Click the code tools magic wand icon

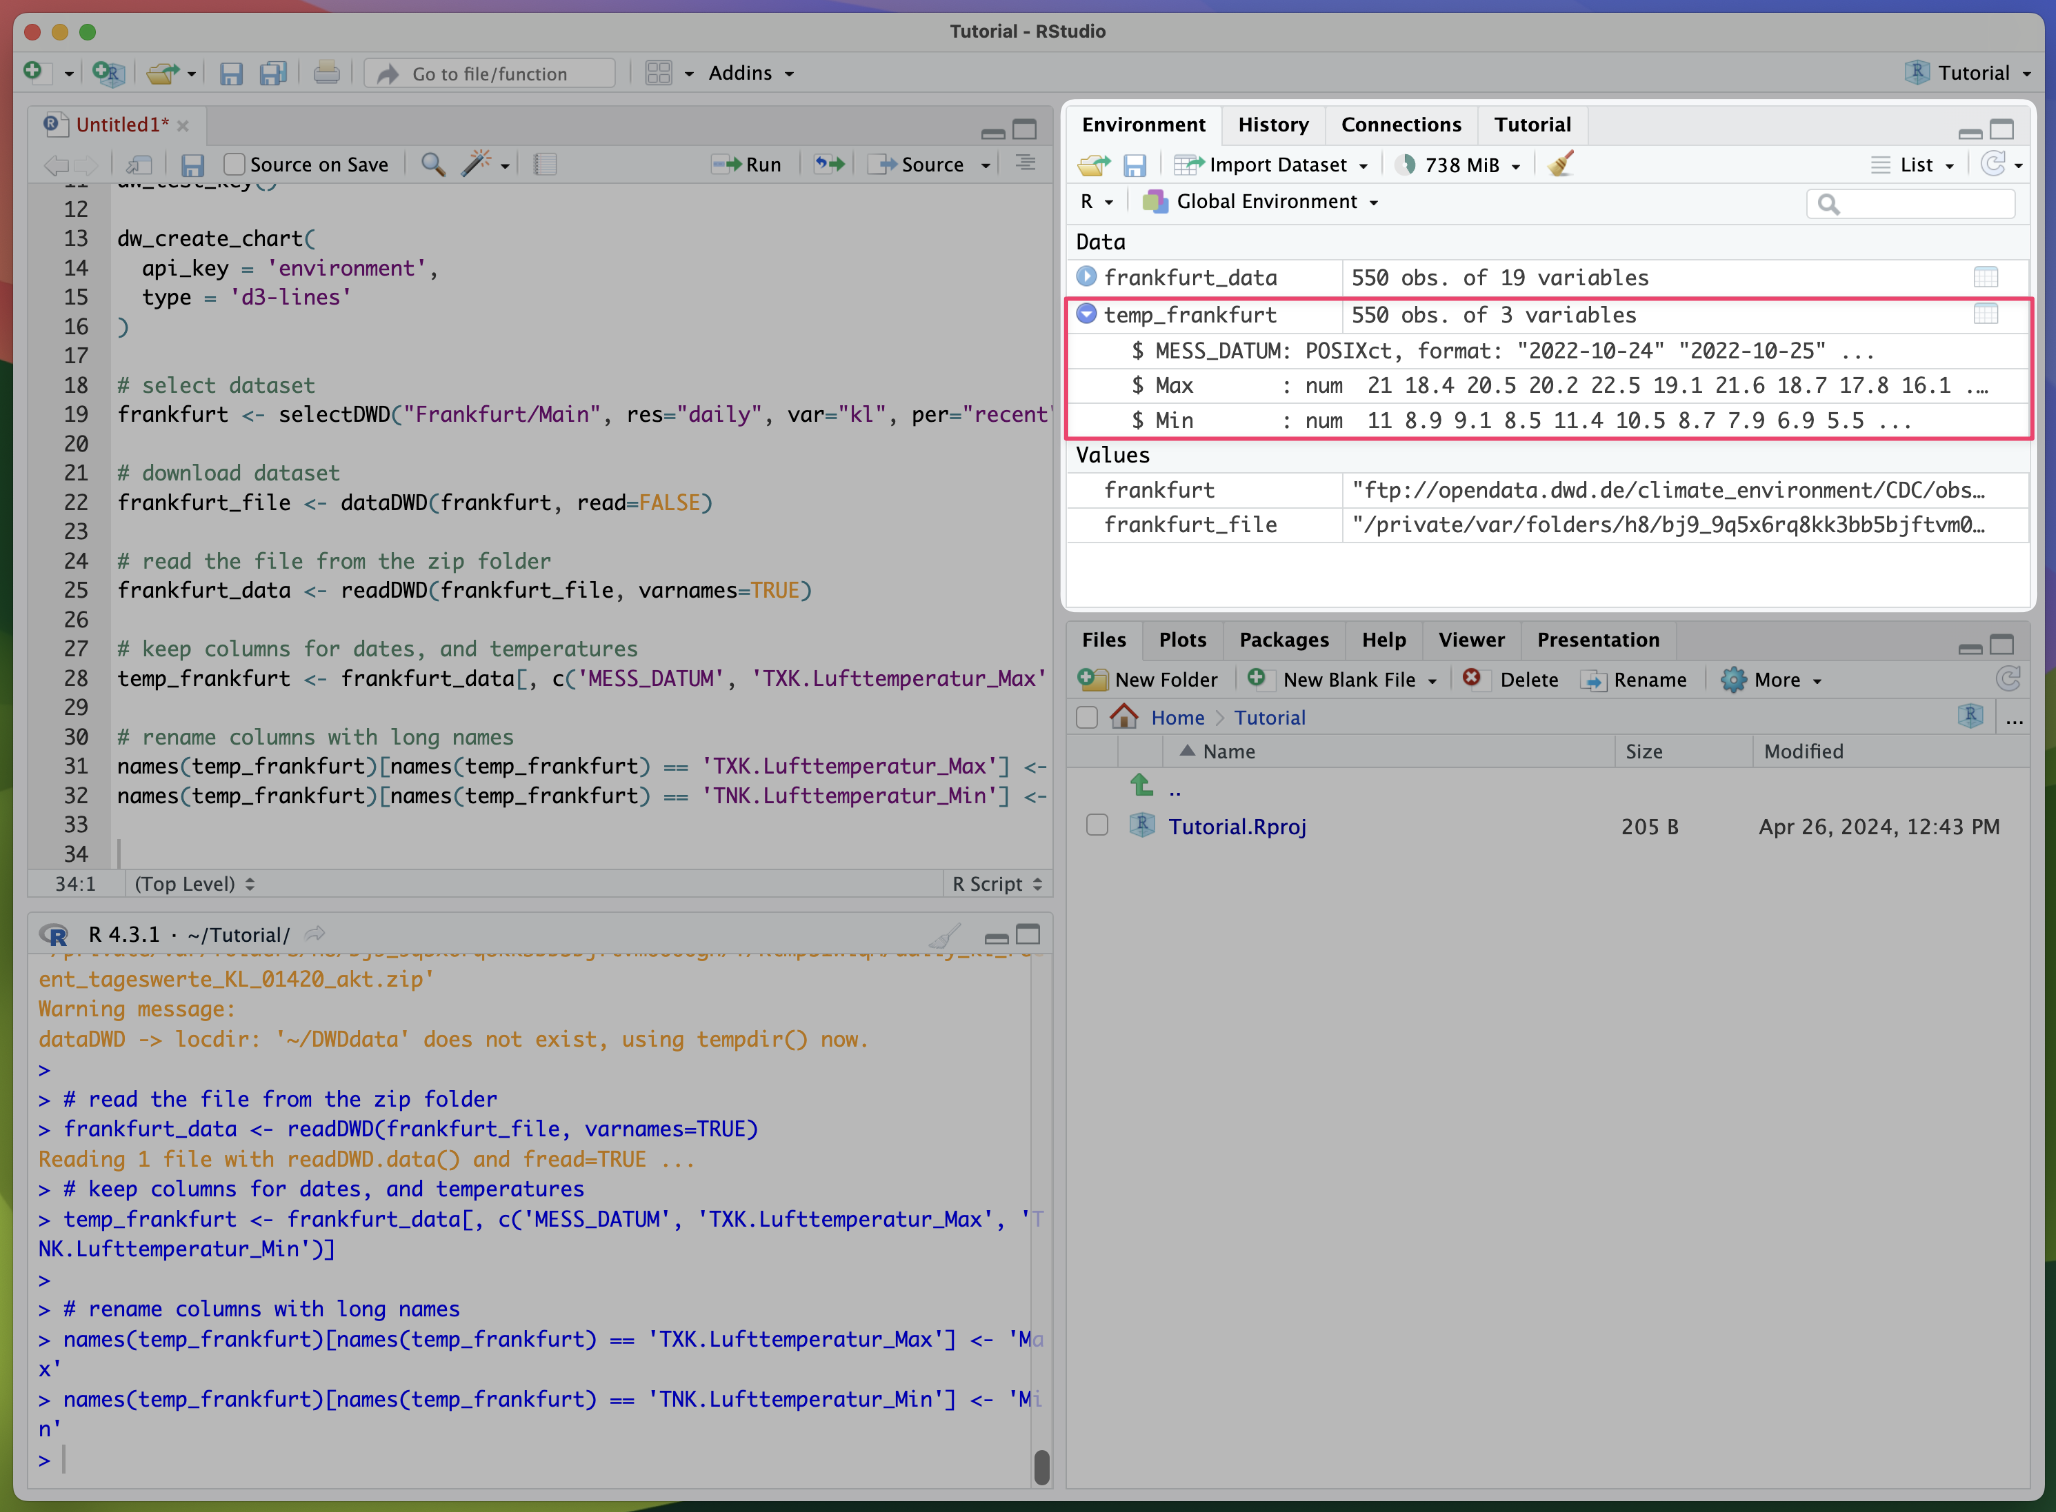477,164
